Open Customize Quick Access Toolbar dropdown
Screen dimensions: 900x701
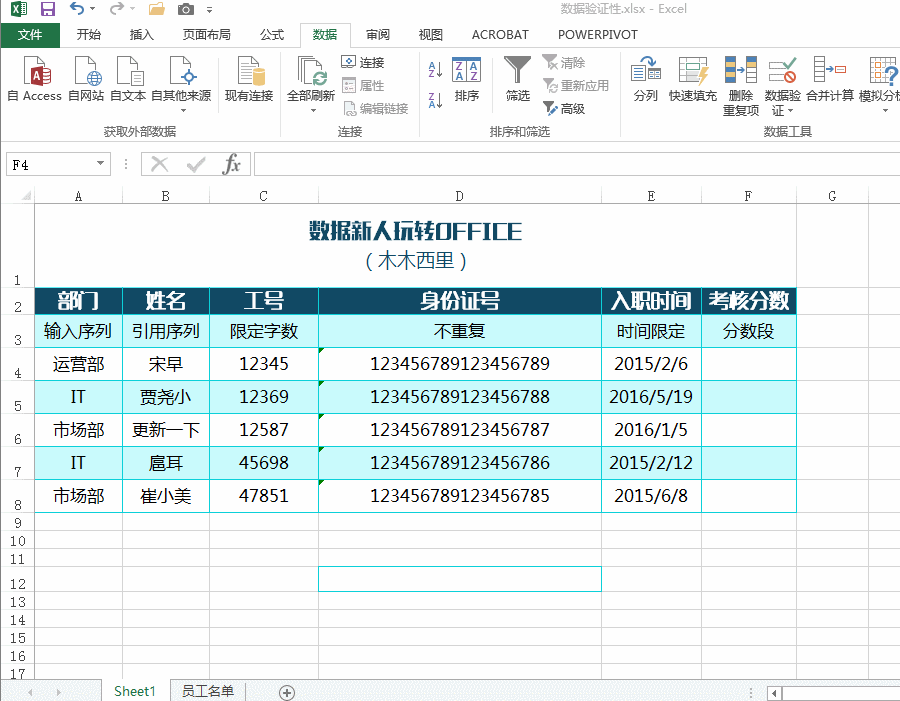point(210,10)
